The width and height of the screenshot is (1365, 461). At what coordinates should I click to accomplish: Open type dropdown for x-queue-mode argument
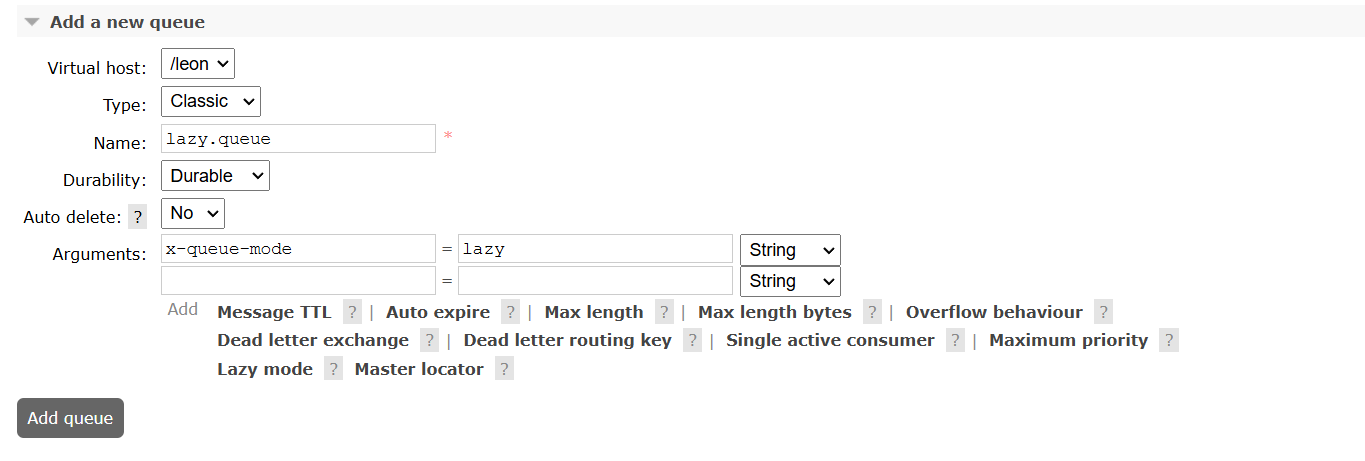(x=790, y=250)
